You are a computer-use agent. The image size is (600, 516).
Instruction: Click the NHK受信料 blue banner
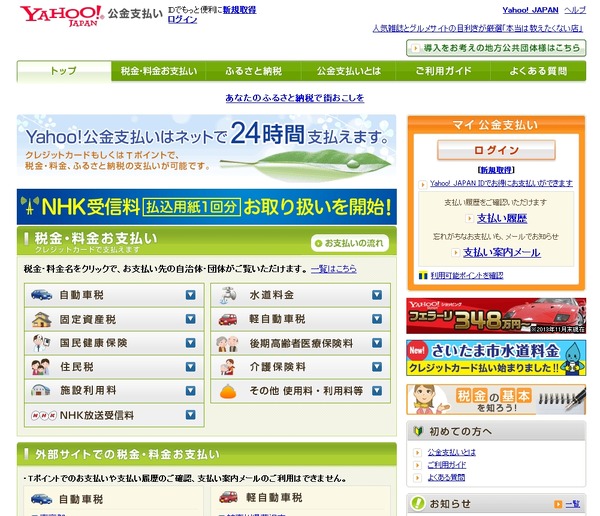[207, 207]
